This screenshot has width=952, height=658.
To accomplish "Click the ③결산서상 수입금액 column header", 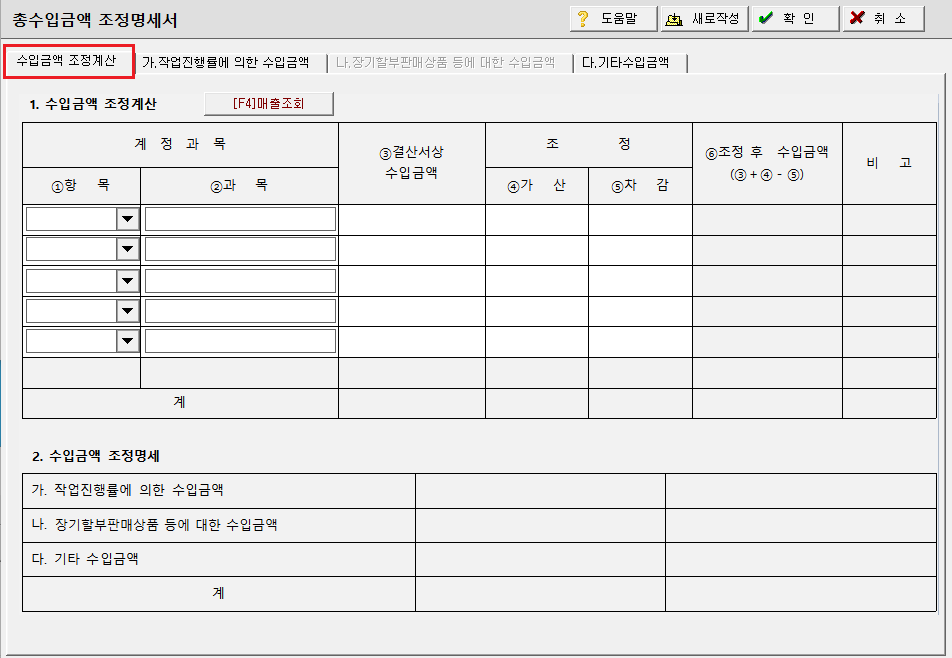I will (412, 163).
